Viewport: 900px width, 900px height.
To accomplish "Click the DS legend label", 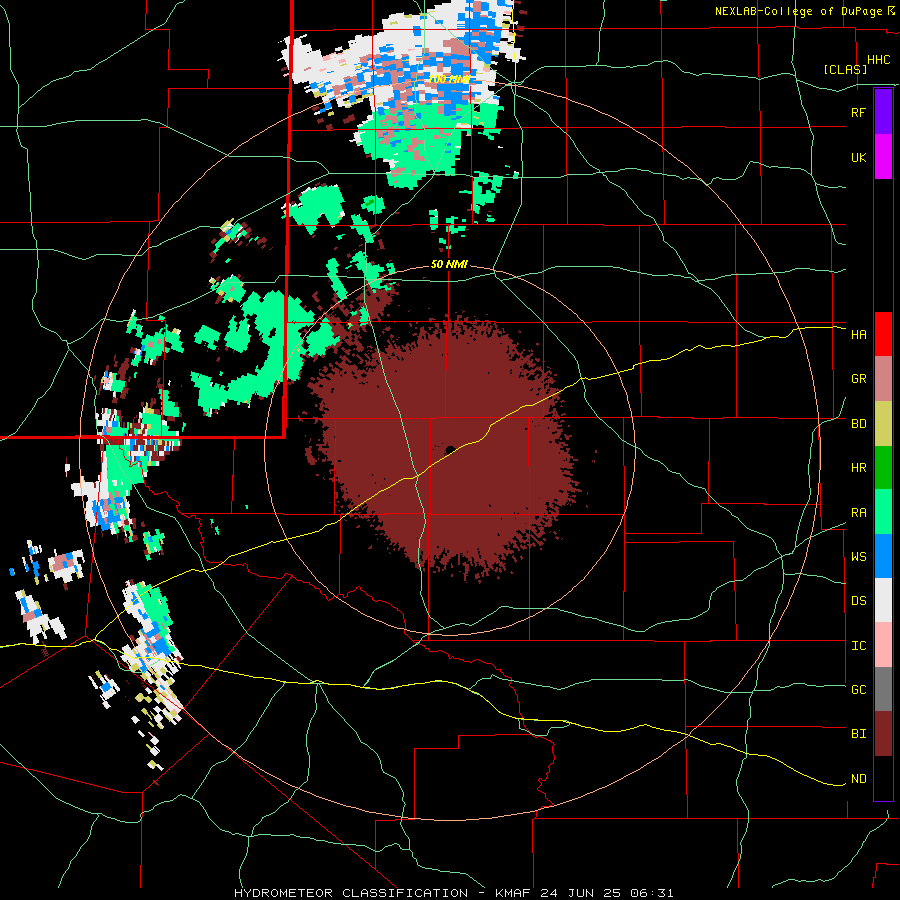I will pos(858,601).
